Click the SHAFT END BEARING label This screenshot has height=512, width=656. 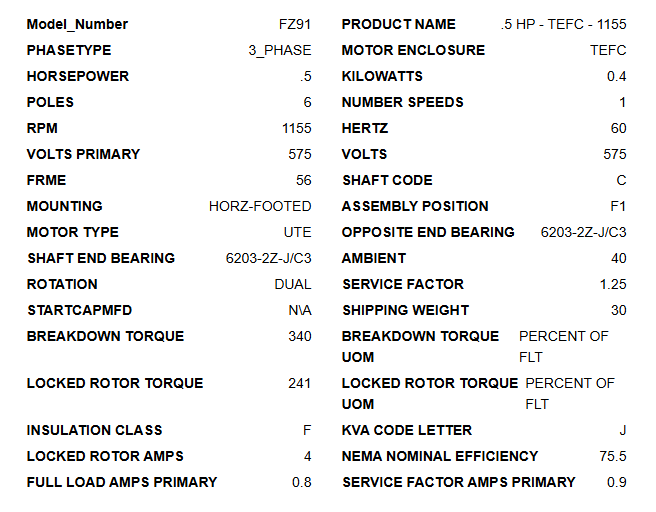(101, 258)
